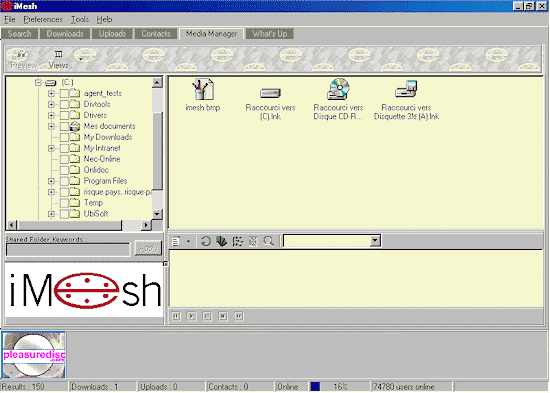Image resolution: width=550 pixels, height=393 pixels.
Task: Expand the agent_tests tree node
Action: 51,94
